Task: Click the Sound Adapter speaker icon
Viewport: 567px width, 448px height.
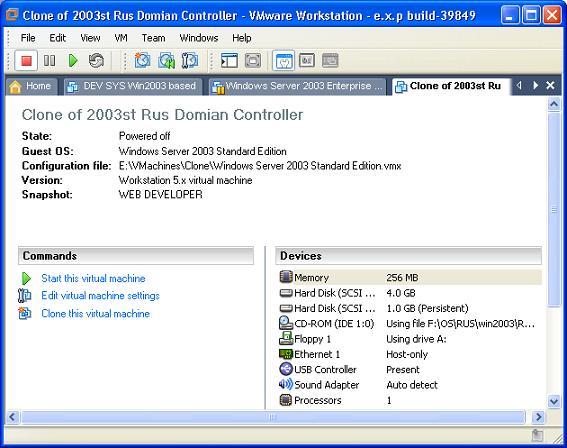Action: point(286,384)
